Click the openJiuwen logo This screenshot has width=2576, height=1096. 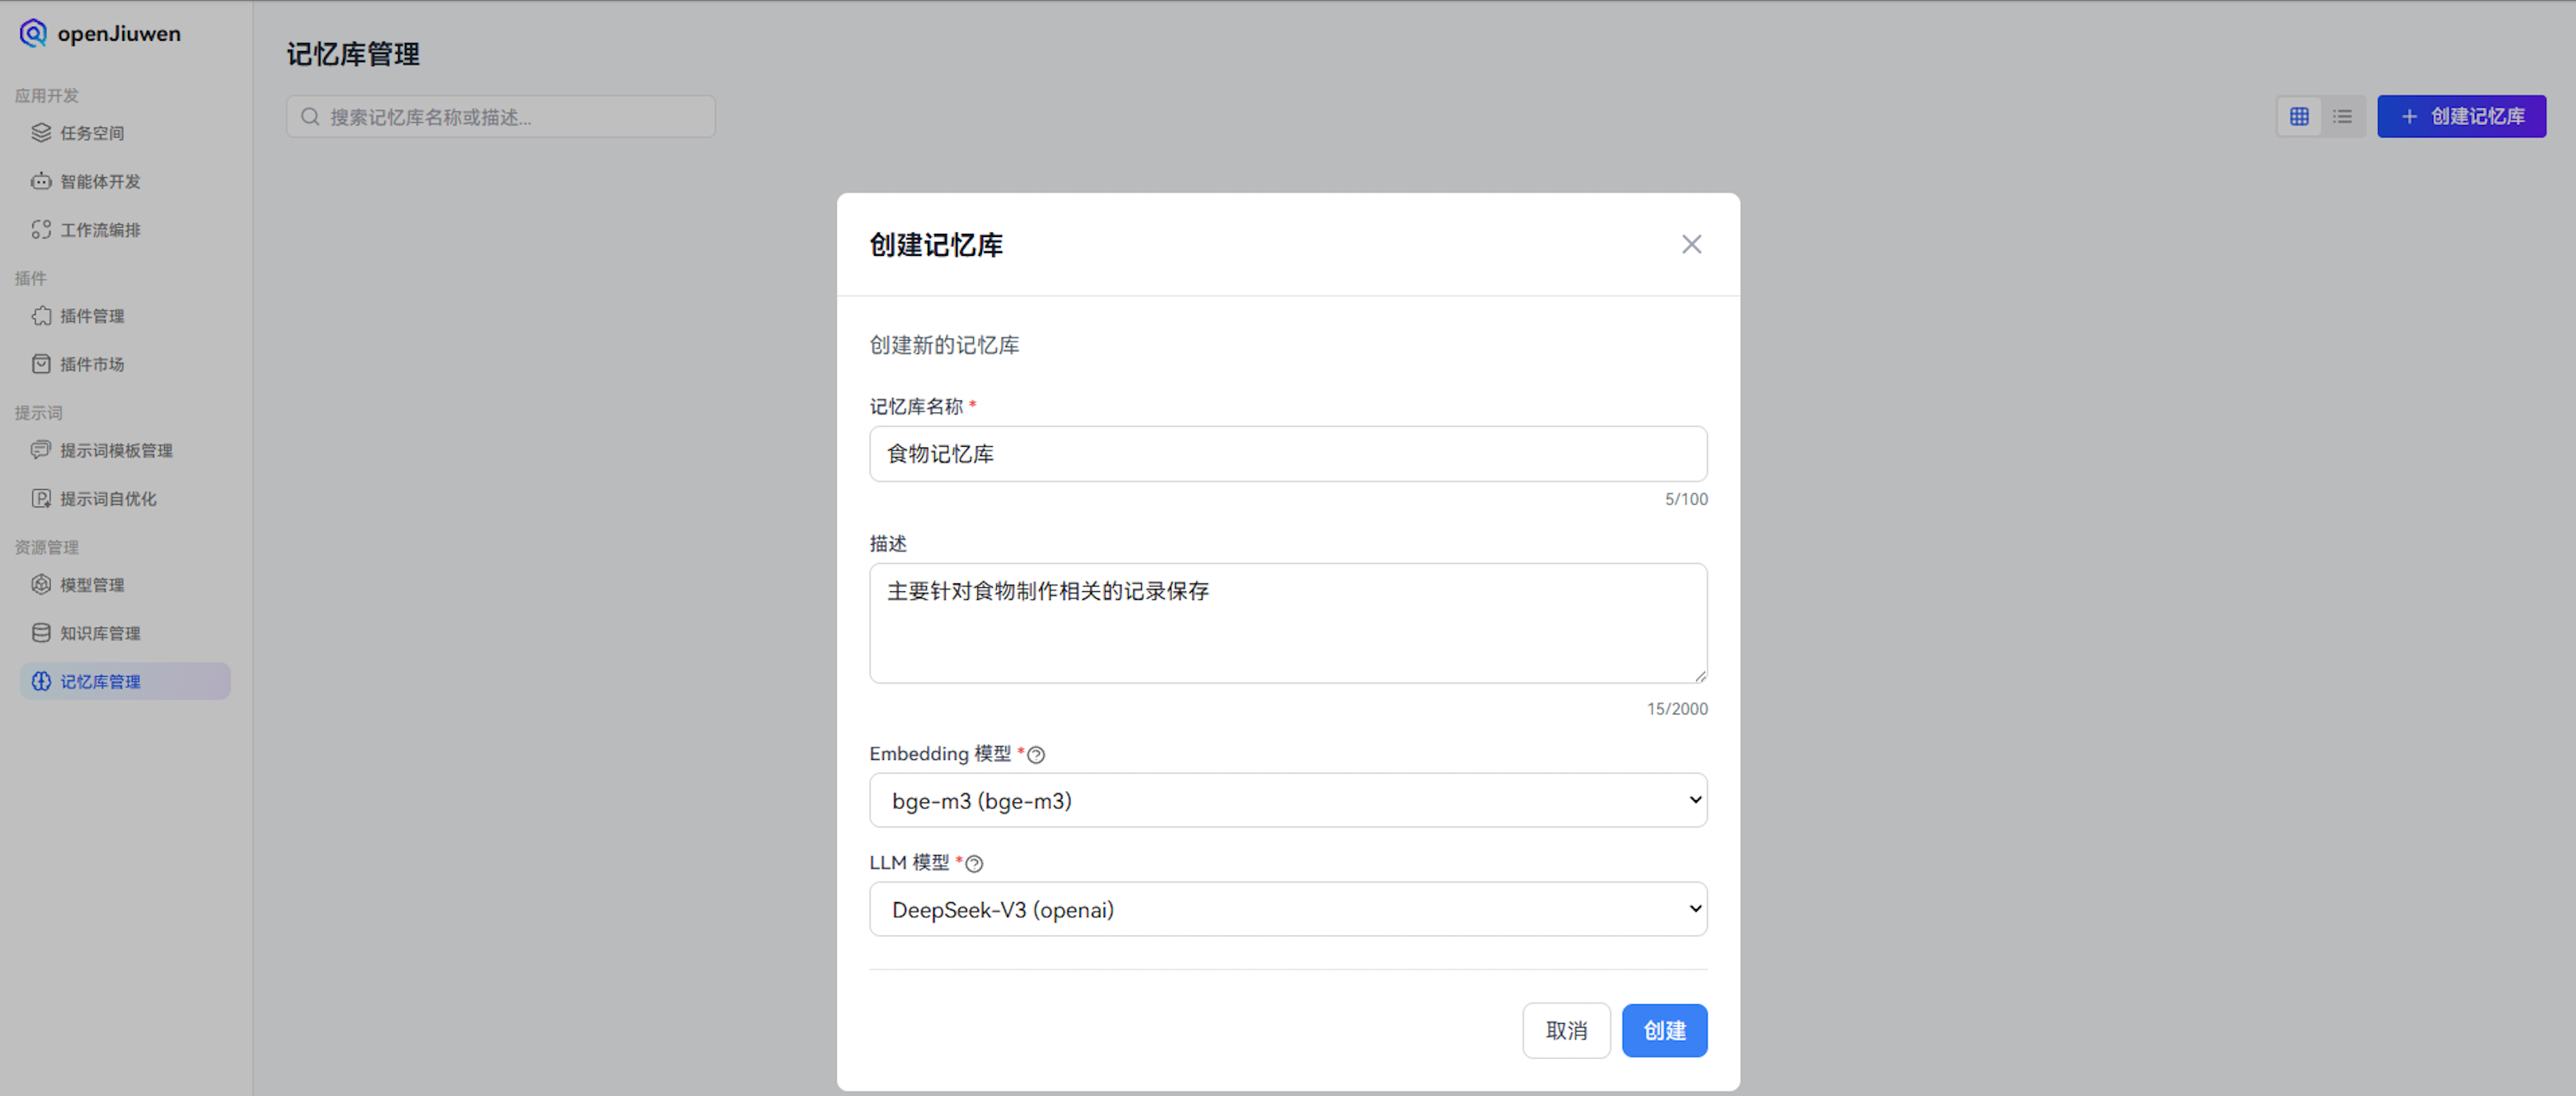(100, 33)
